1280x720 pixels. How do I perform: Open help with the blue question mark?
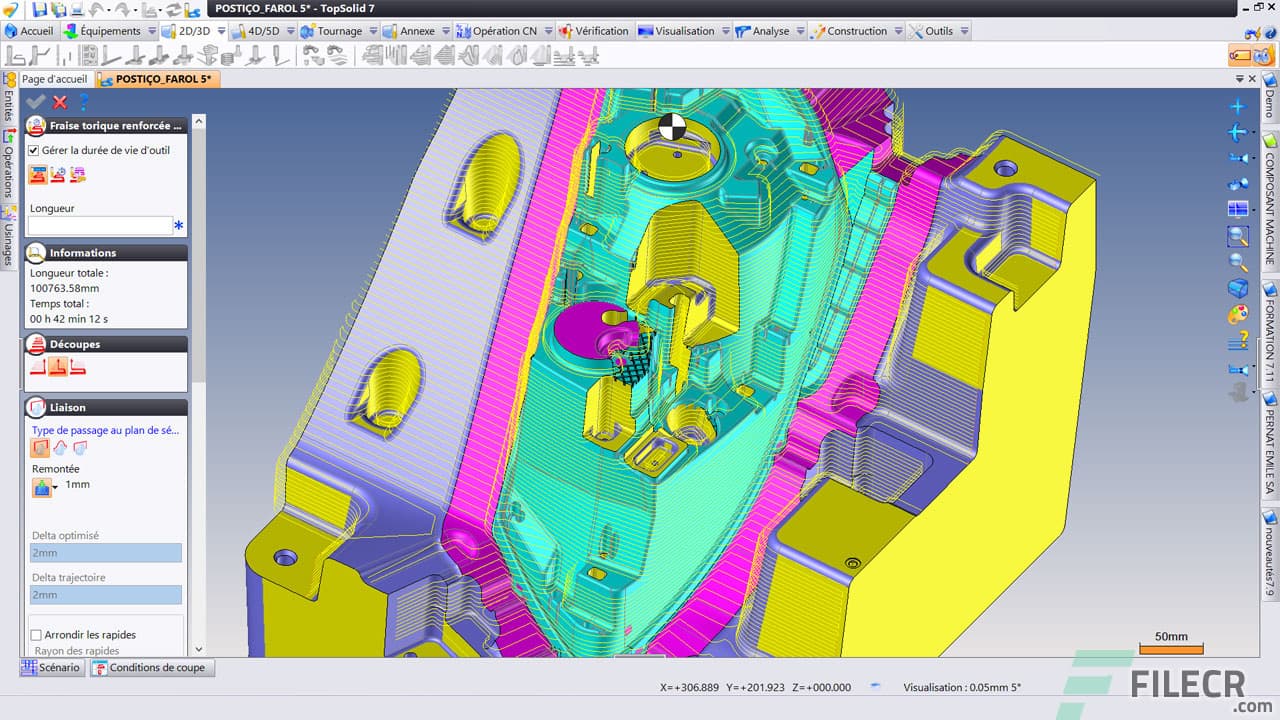click(x=84, y=102)
